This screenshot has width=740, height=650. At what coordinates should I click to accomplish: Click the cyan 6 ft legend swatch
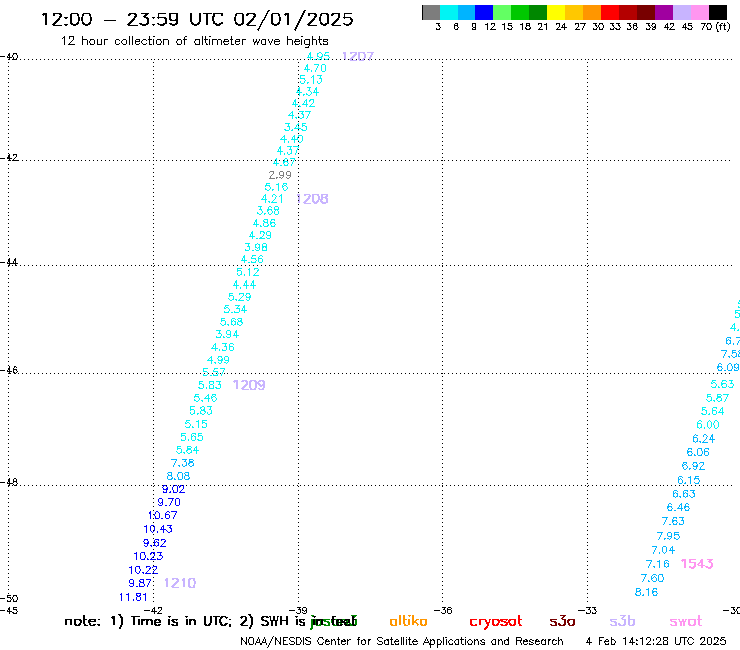point(449,12)
